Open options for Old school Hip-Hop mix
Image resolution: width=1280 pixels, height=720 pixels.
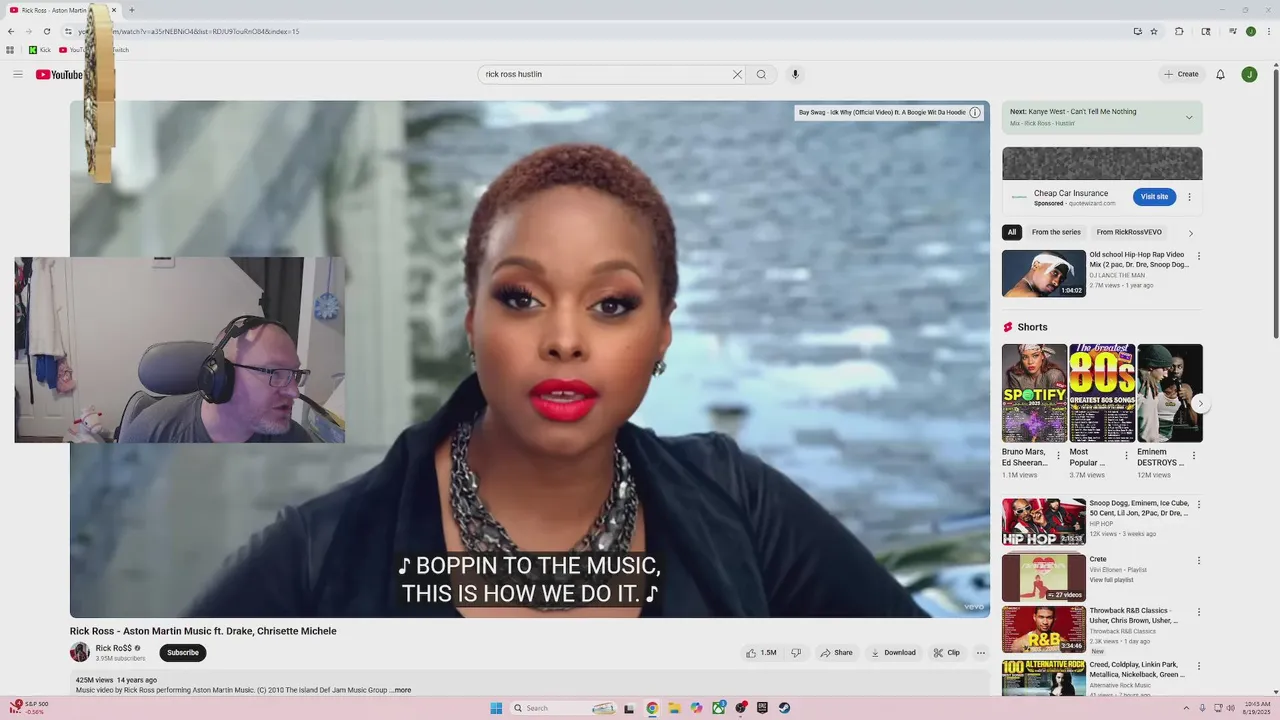coord(1199,256)
